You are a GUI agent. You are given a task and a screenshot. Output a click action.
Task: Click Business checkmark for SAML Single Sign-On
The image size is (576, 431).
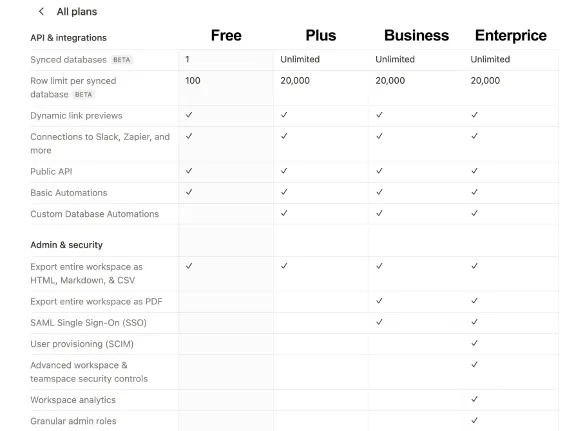click(x=379, y=322)
